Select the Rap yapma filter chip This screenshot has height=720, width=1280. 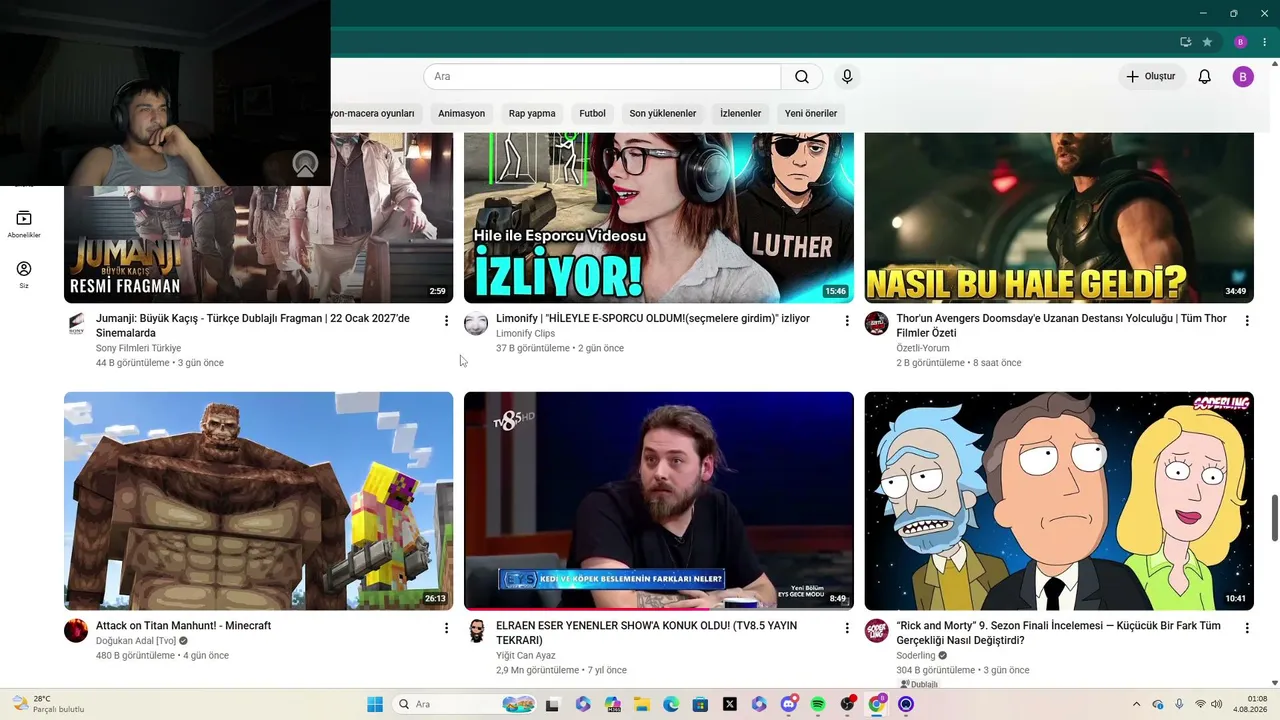coord(532,113)
